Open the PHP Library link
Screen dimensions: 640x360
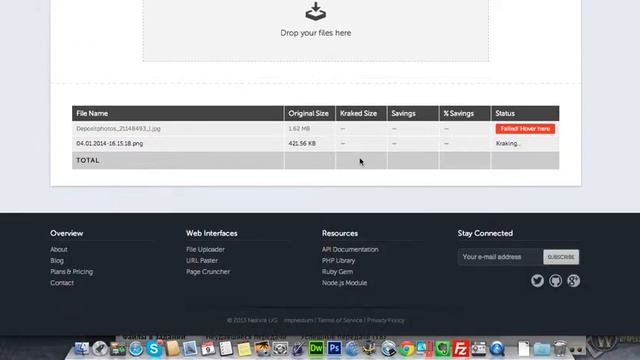coord(338,260)
